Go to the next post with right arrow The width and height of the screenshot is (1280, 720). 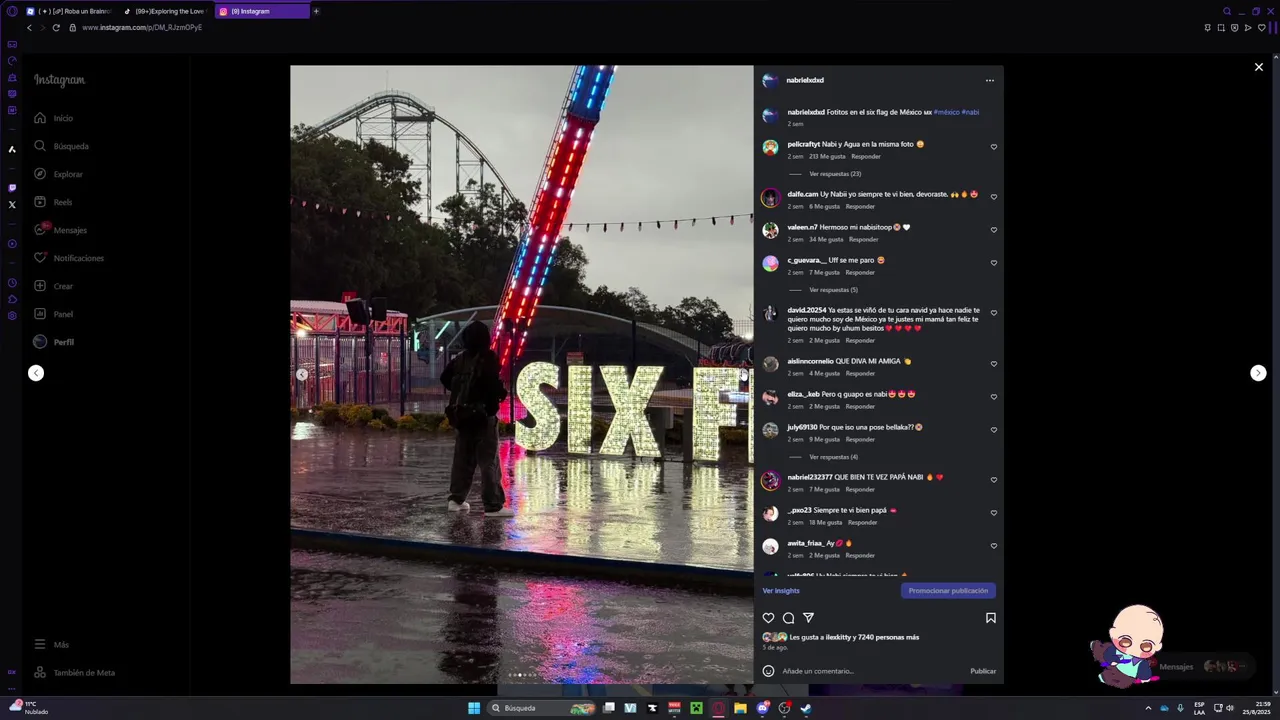pyautogui.click(x=1258, y=373)
